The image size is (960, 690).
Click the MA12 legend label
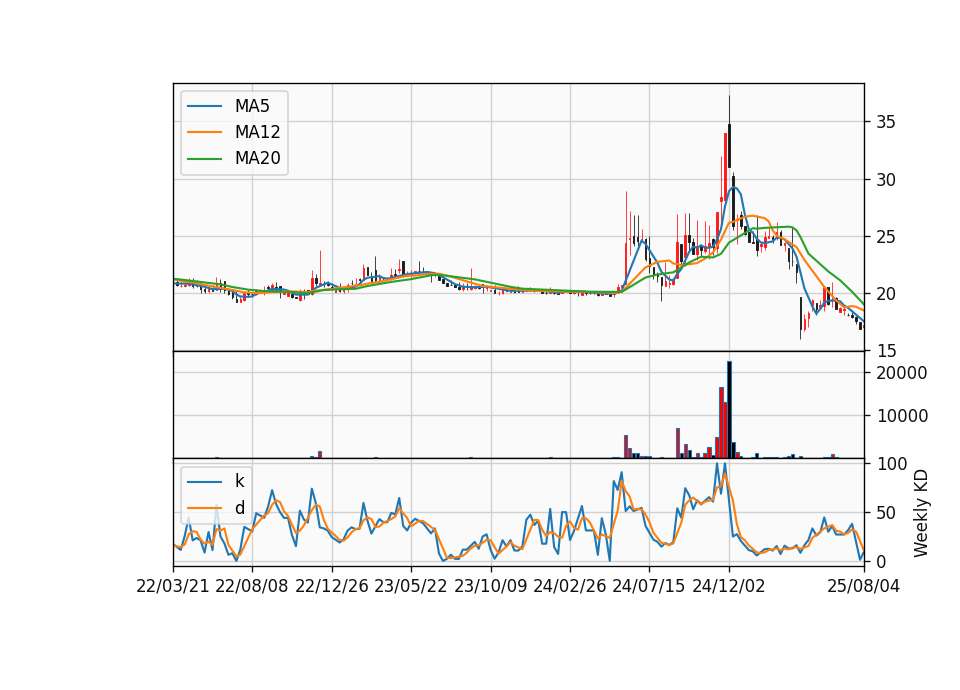pos(257,132)
